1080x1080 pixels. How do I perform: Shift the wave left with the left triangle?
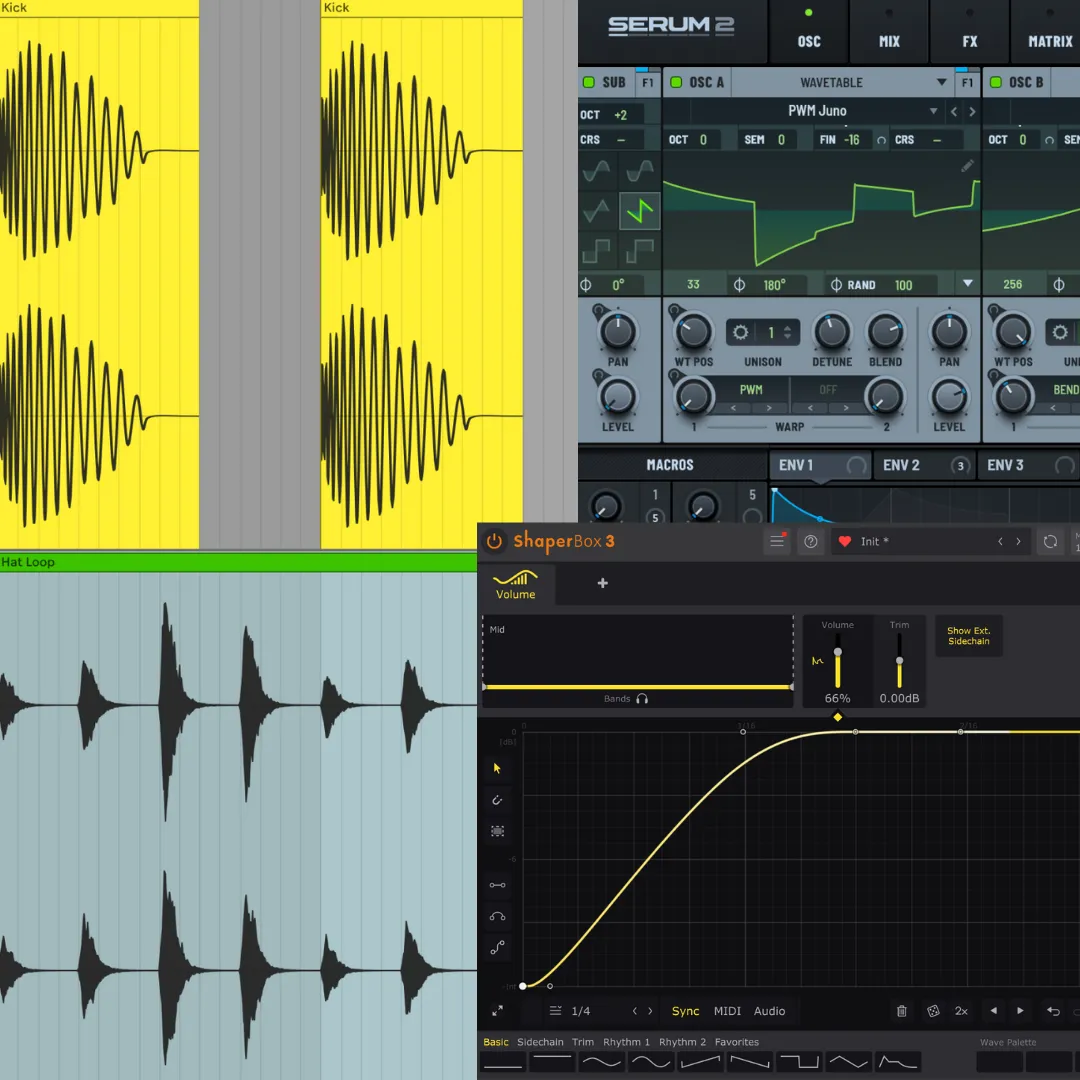click(x=993, y=1010)
